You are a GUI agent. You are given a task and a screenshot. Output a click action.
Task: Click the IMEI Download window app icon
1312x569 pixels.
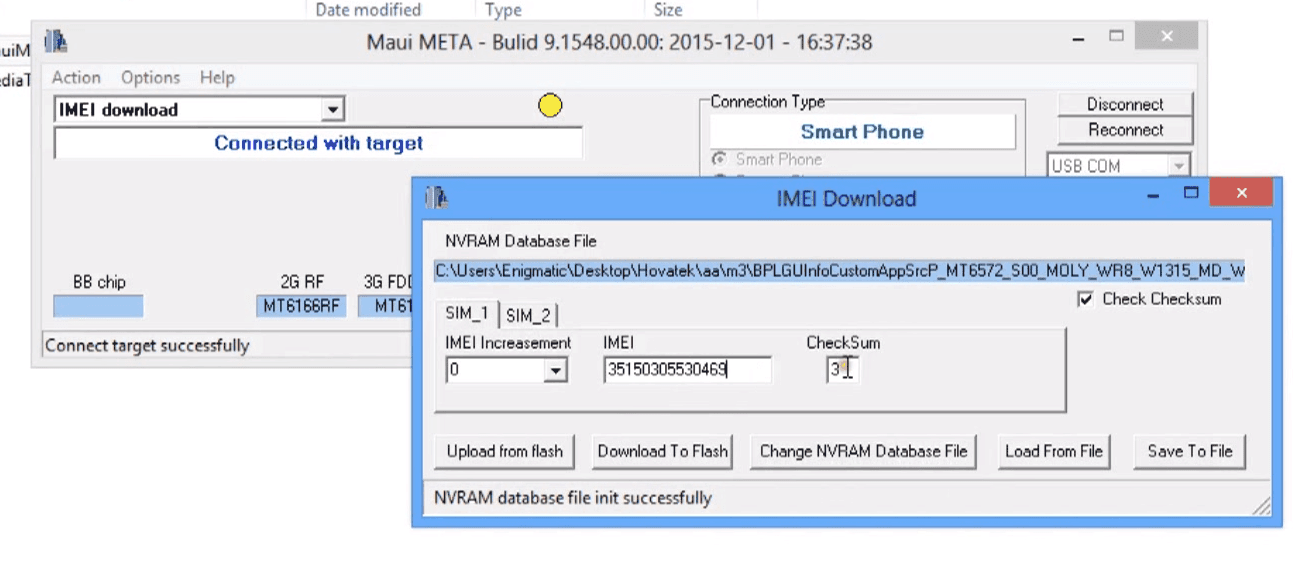436,198
